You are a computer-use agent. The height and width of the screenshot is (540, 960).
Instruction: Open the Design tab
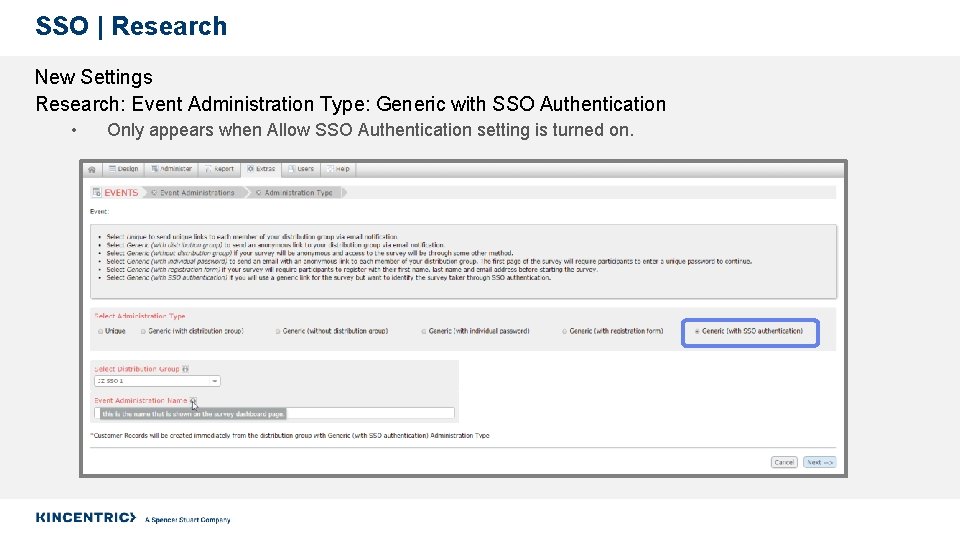[x=123, y=169]
